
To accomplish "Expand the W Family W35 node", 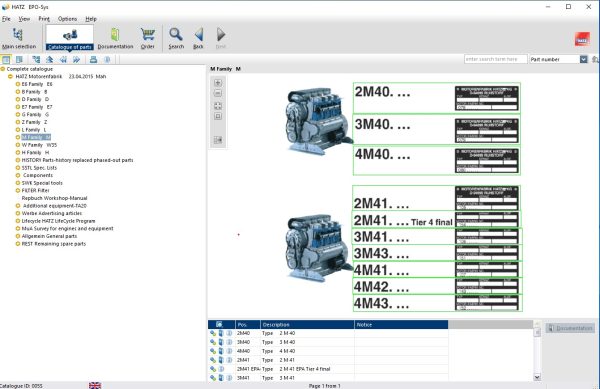I will click(x=18, y=145).
